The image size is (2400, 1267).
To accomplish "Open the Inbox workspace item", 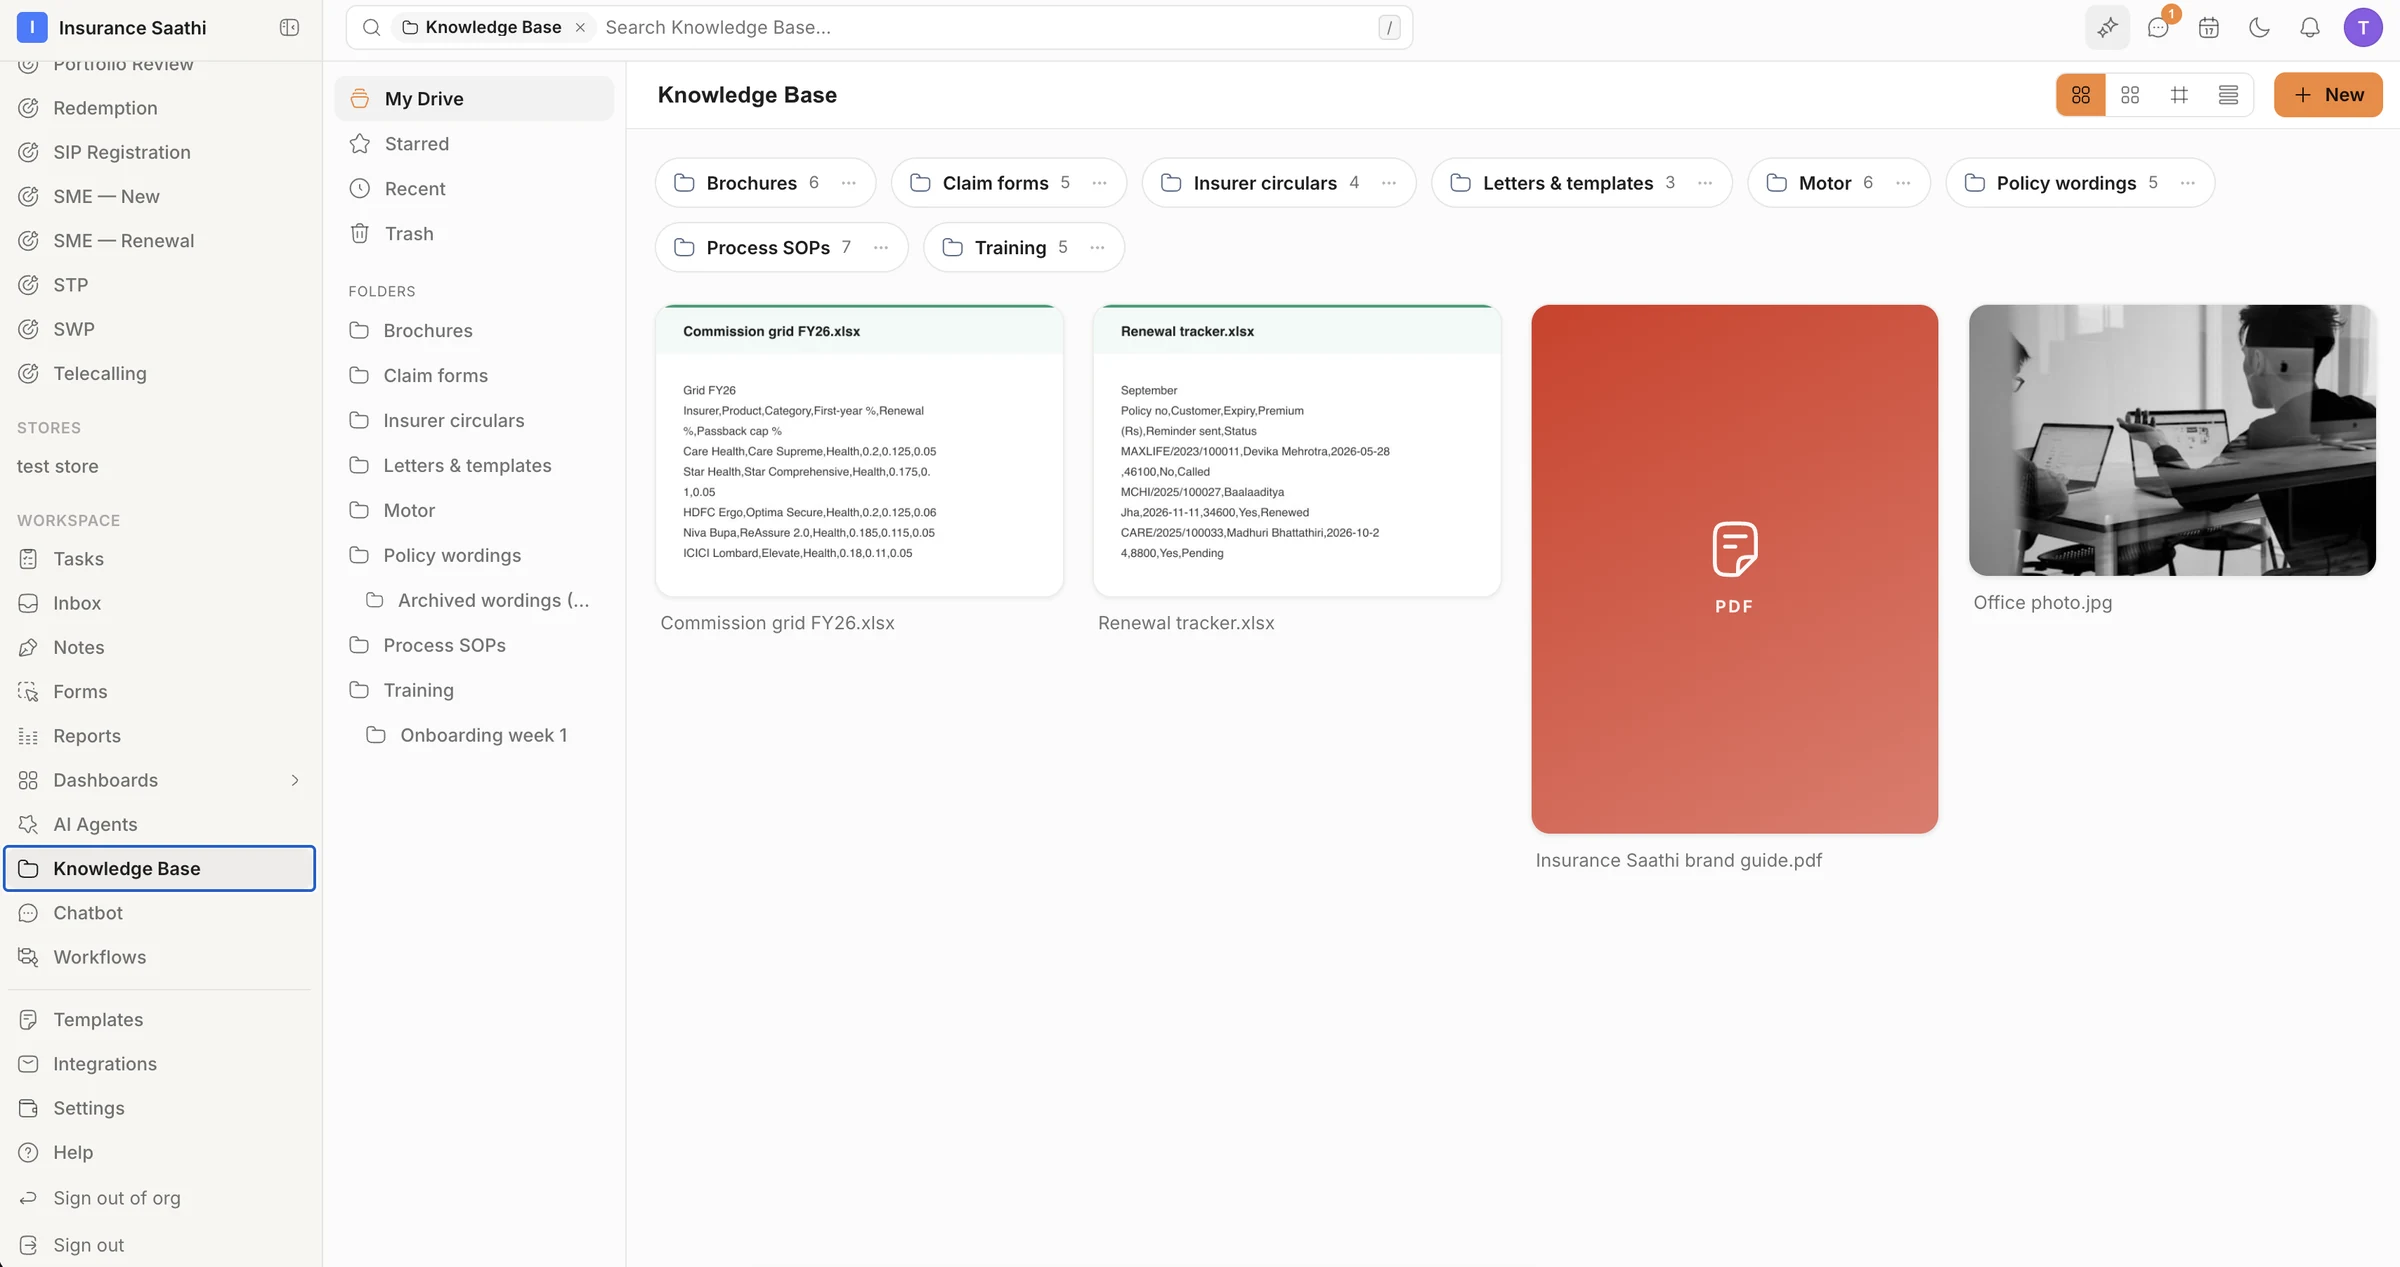I will click(x=160, y=603).
